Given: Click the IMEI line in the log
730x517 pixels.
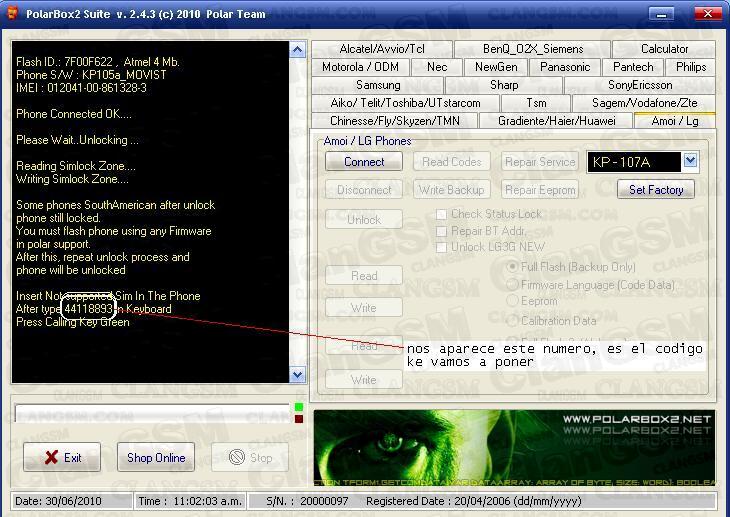Looking at the screenshot, I should pyautogui.click(x=81, y=88).
